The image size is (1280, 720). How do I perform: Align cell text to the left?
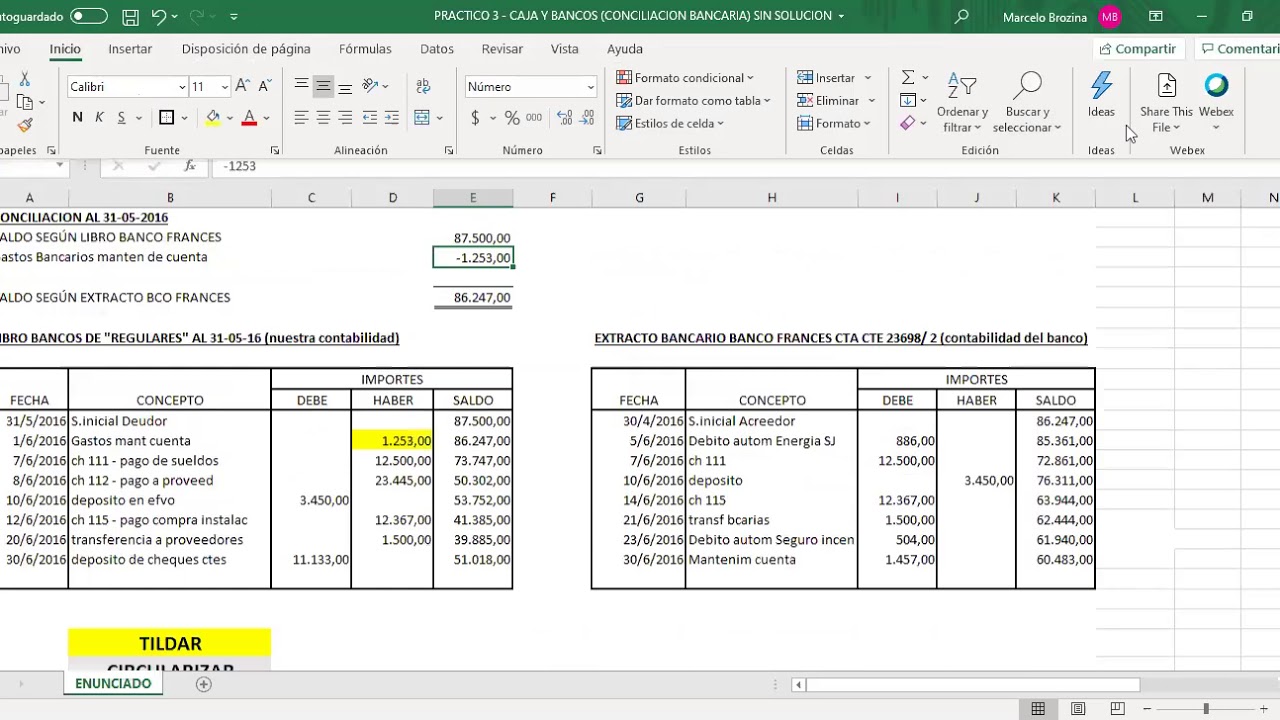(x=301, y=118)
